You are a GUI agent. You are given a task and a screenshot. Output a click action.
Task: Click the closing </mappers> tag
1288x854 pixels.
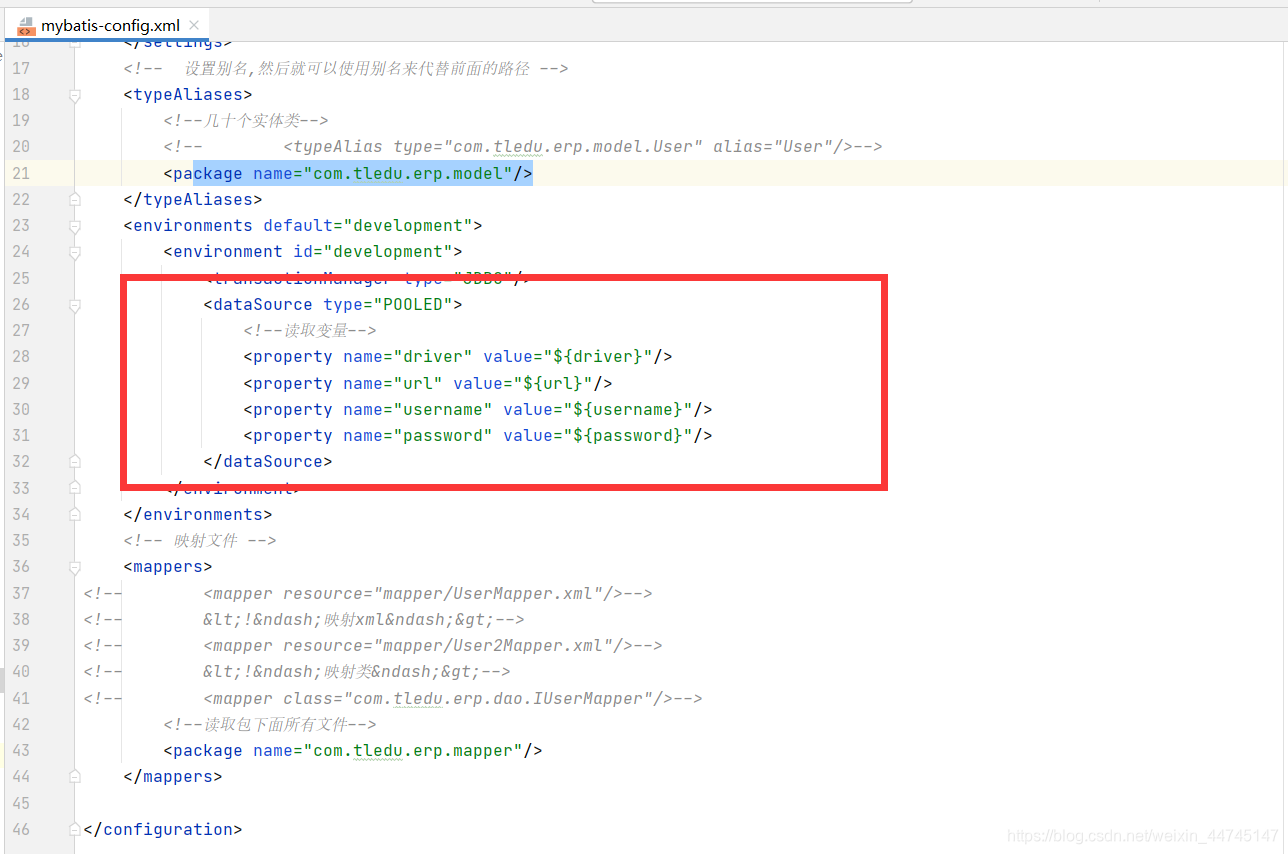click(x=173, y=776)
